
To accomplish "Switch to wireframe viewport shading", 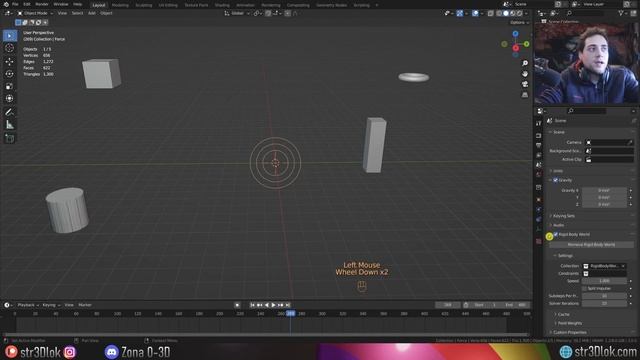I will pos(499,13).
